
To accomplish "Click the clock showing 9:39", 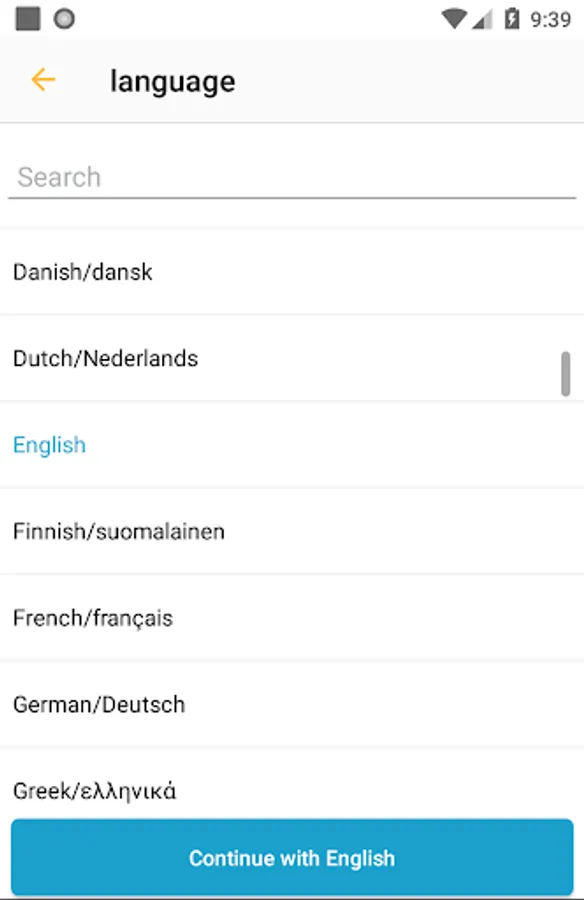I will [550, 17].
